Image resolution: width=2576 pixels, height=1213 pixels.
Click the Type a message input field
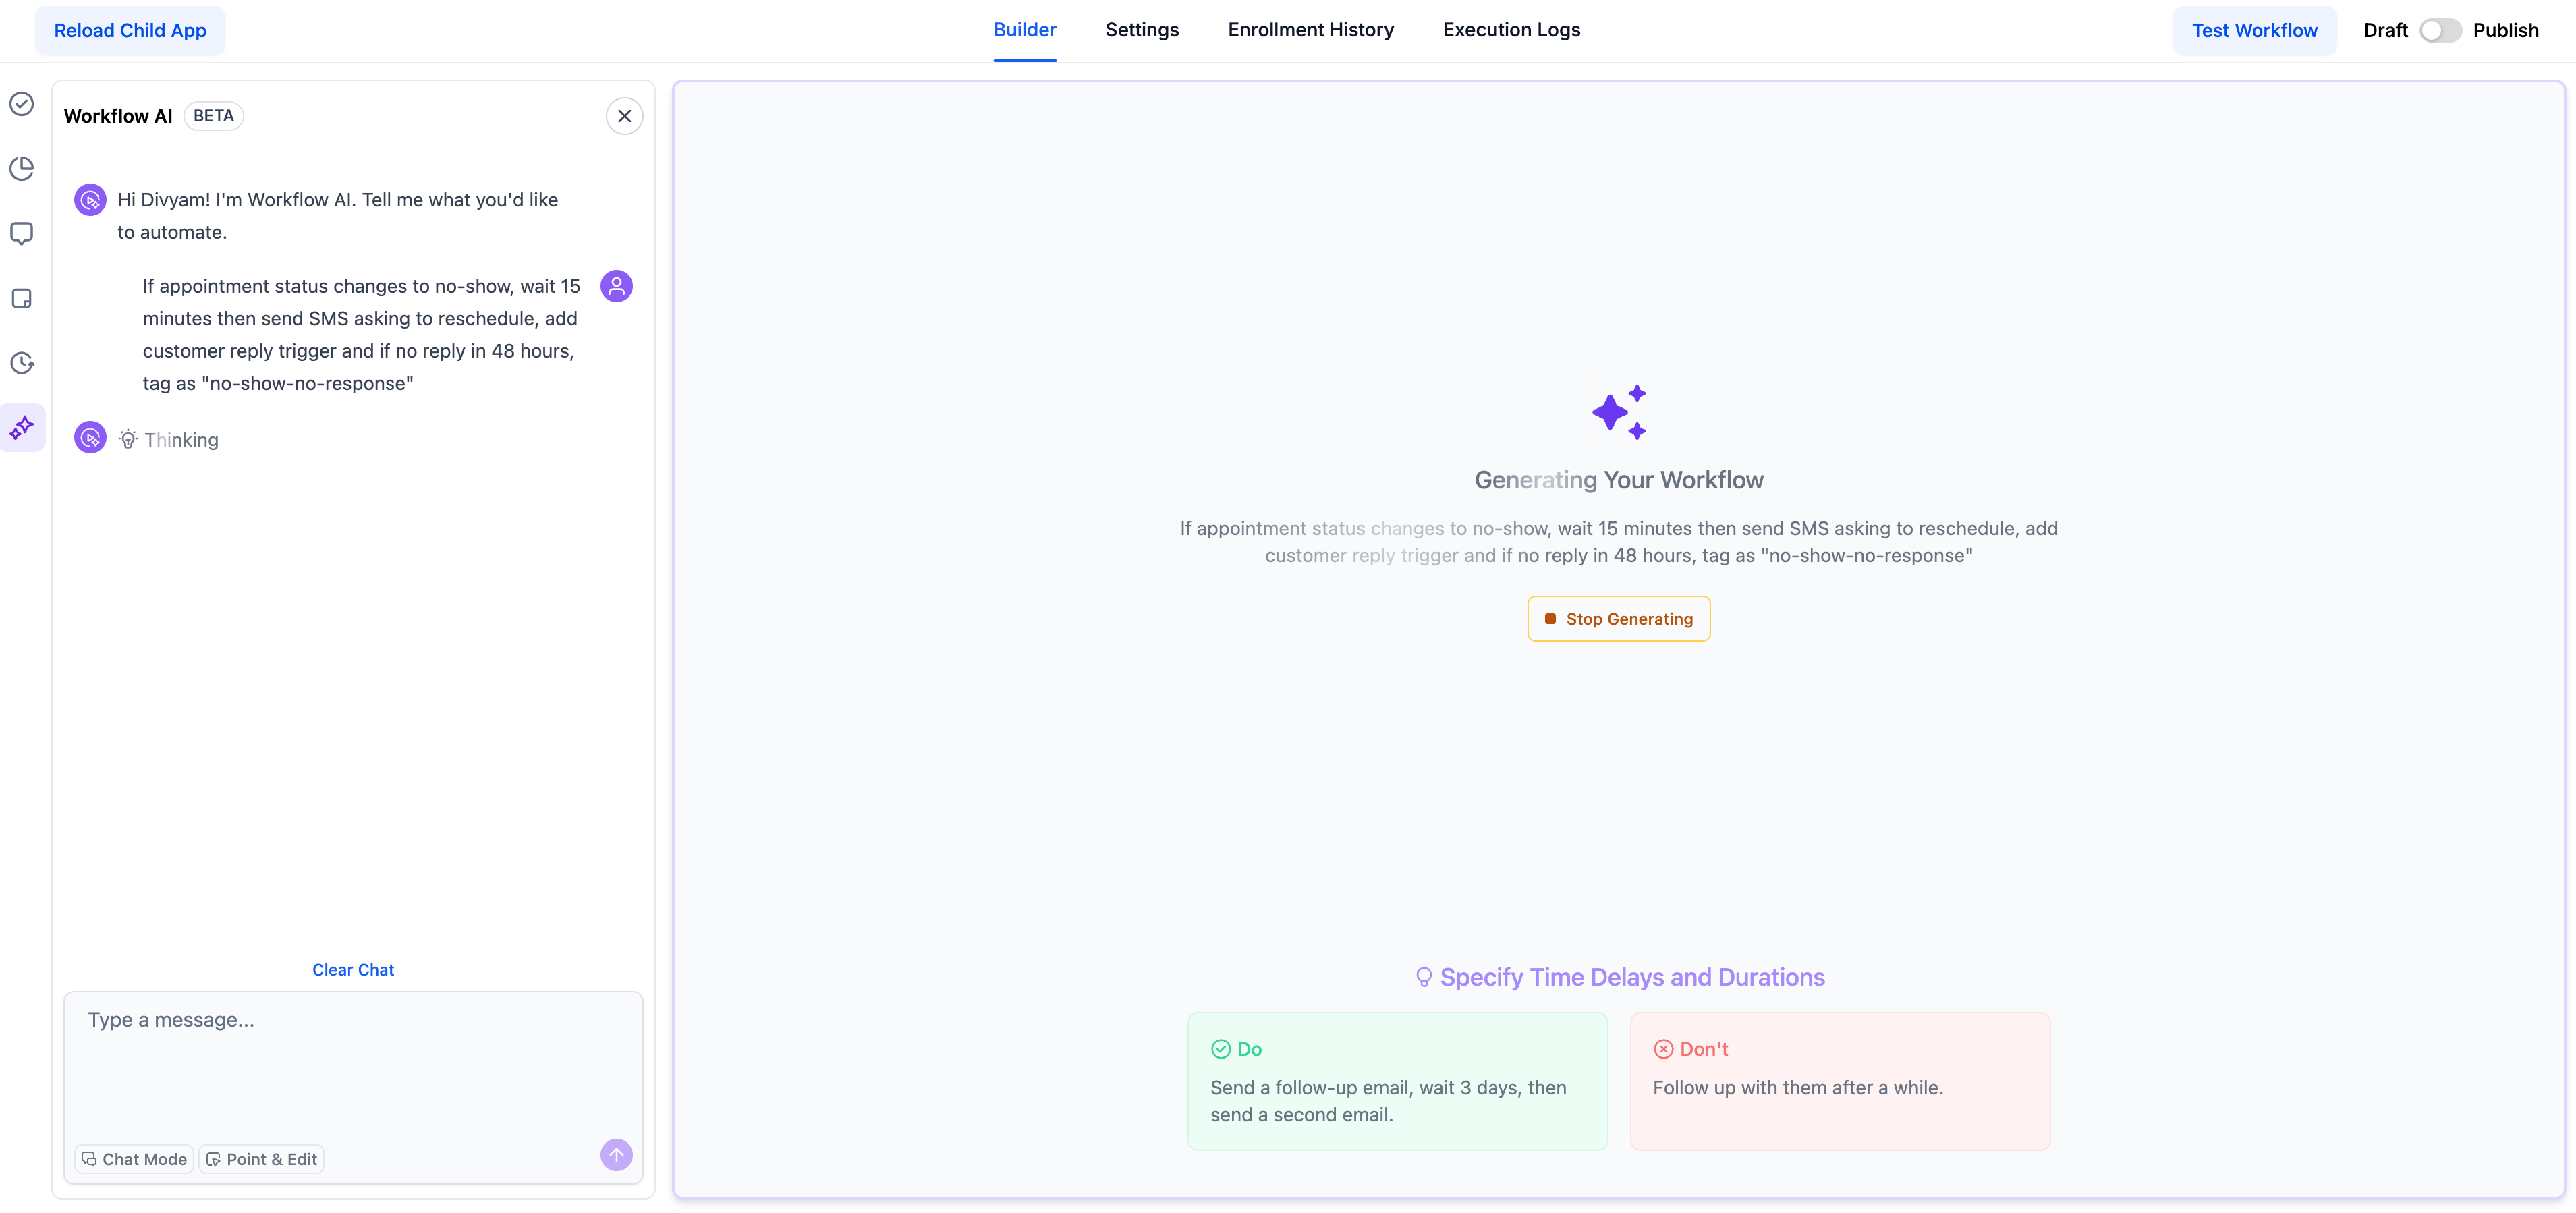coord(353,1060)
